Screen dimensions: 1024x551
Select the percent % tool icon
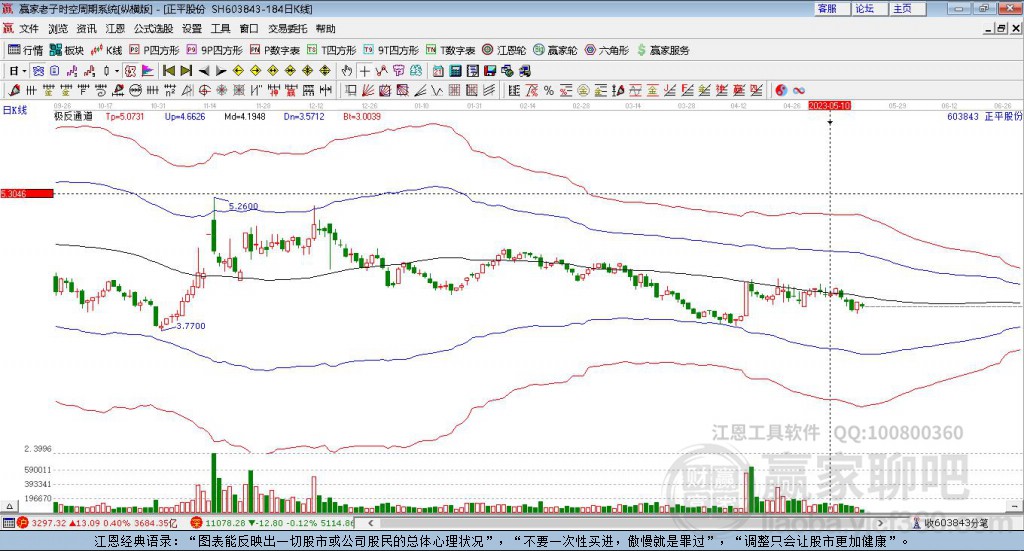pos(549,90)
